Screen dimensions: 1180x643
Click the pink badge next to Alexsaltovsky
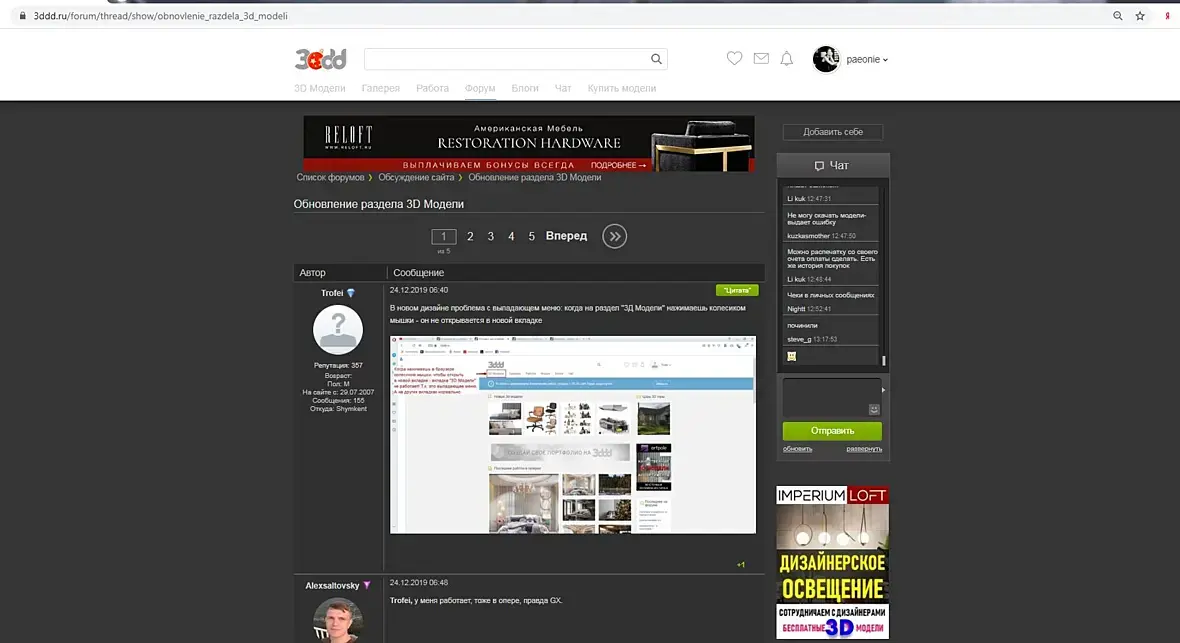(366, 585)
